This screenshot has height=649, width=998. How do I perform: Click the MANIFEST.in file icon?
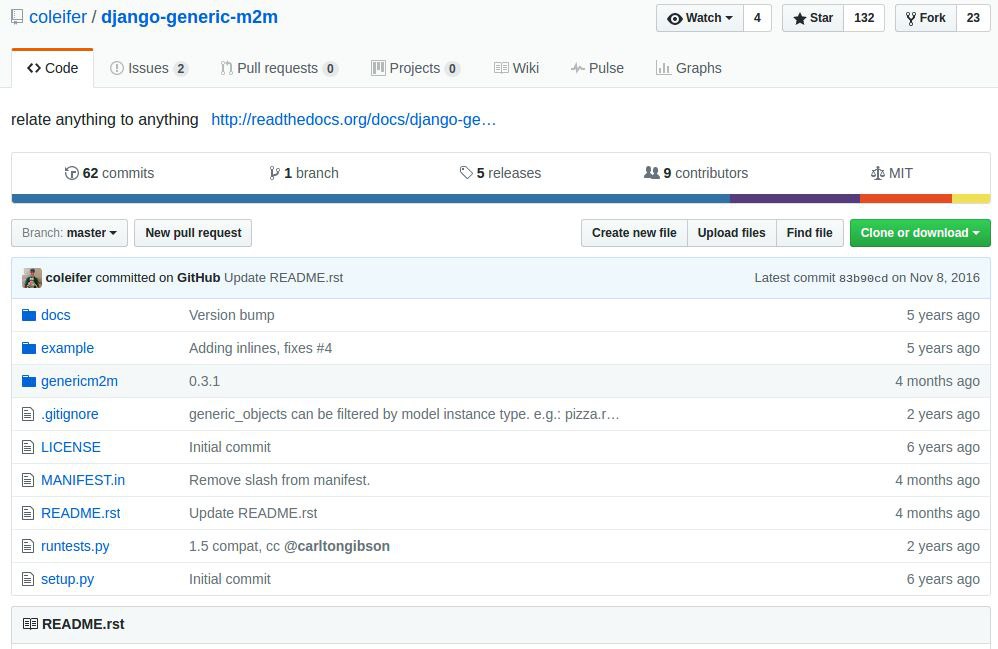(28, 480)
